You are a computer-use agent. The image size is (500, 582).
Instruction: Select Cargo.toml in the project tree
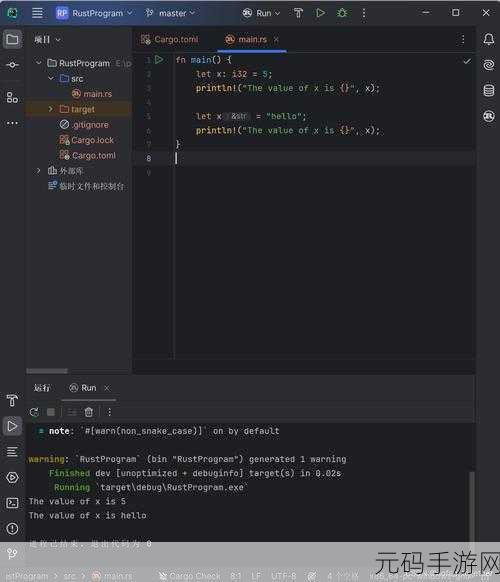point(88,155)
